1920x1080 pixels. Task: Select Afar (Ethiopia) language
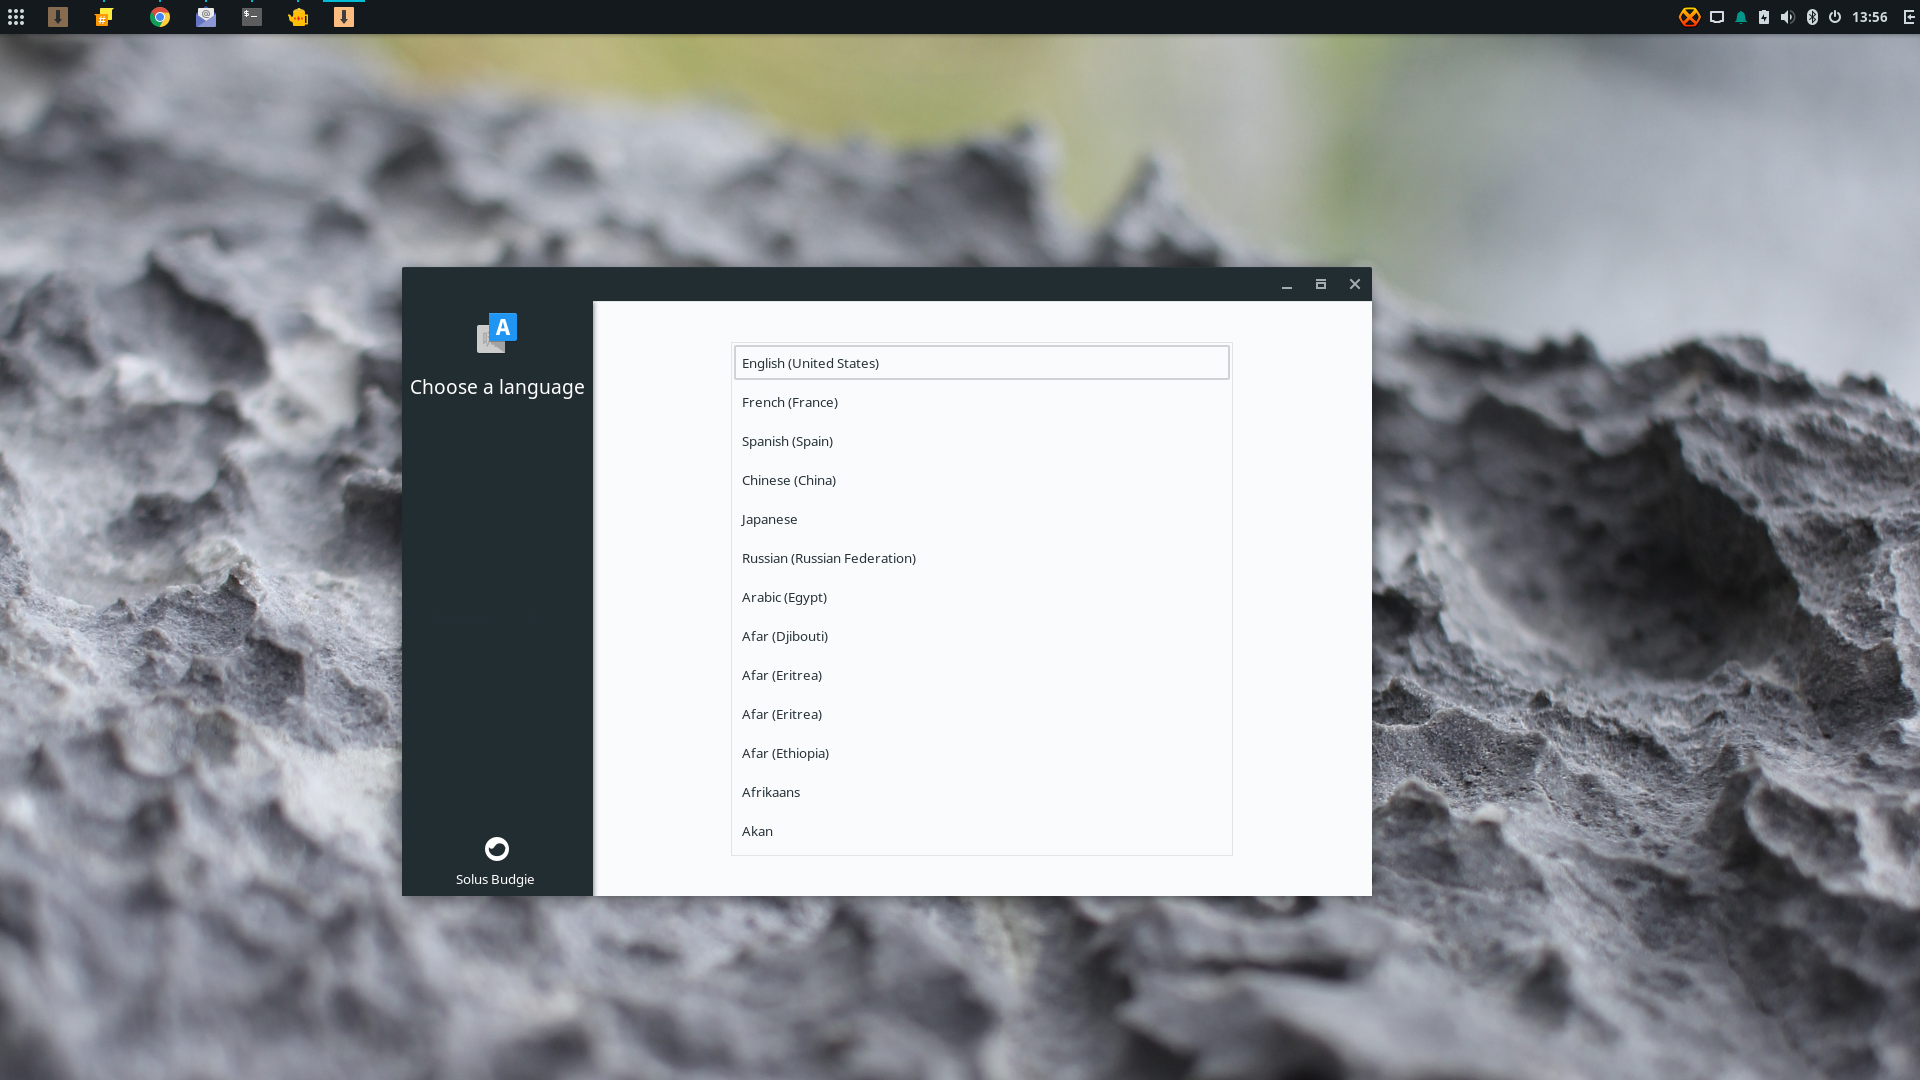pos(982,753)
